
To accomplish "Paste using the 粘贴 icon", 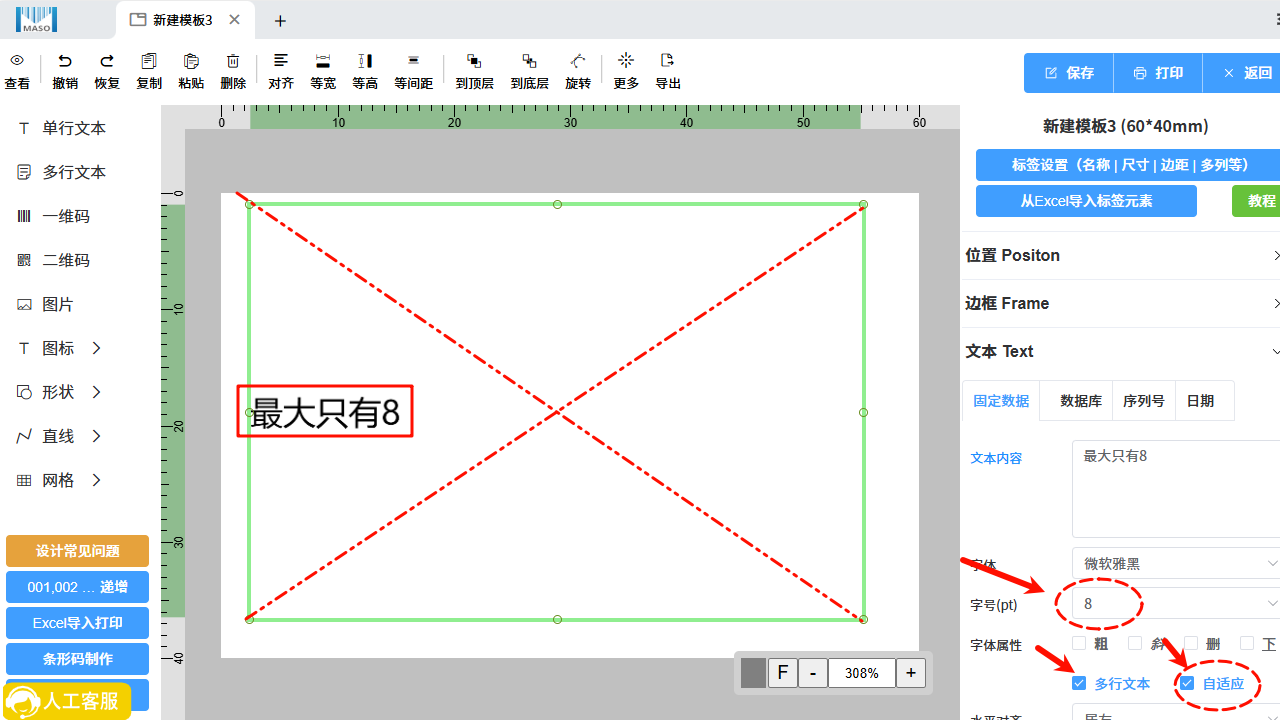I will [x=191, y=61].
